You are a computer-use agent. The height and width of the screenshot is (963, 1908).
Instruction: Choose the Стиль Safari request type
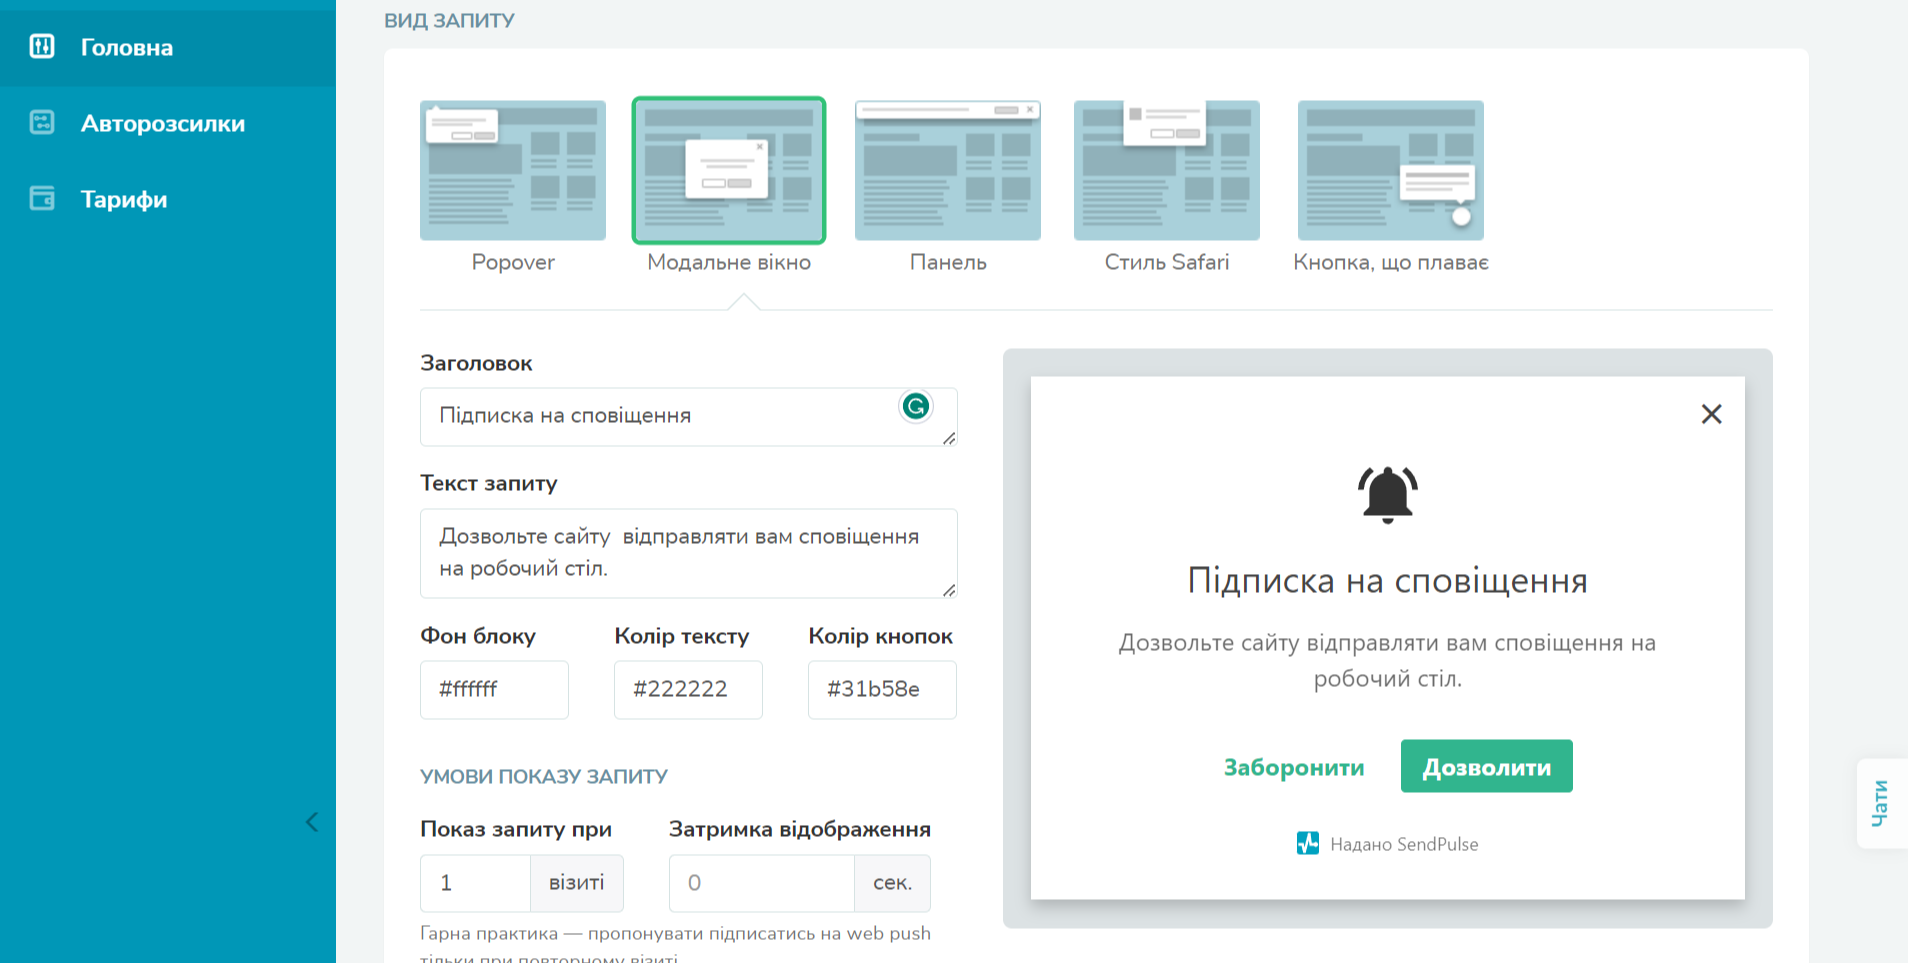pos(1166,170)
